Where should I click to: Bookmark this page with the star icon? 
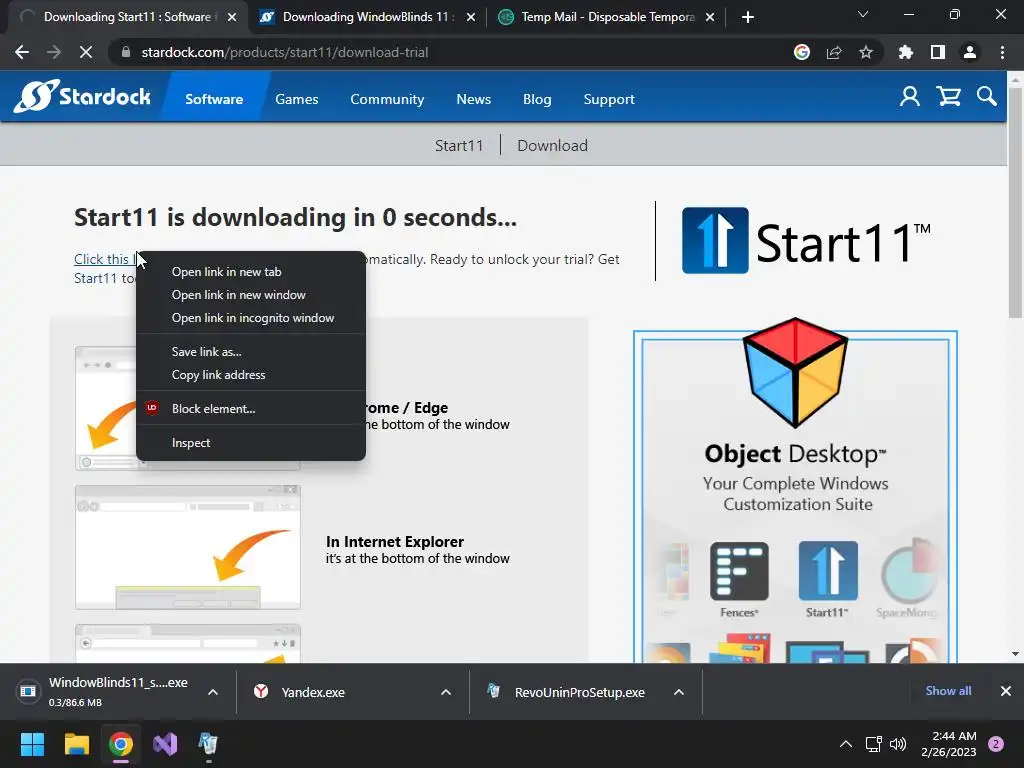click(866, 52)
